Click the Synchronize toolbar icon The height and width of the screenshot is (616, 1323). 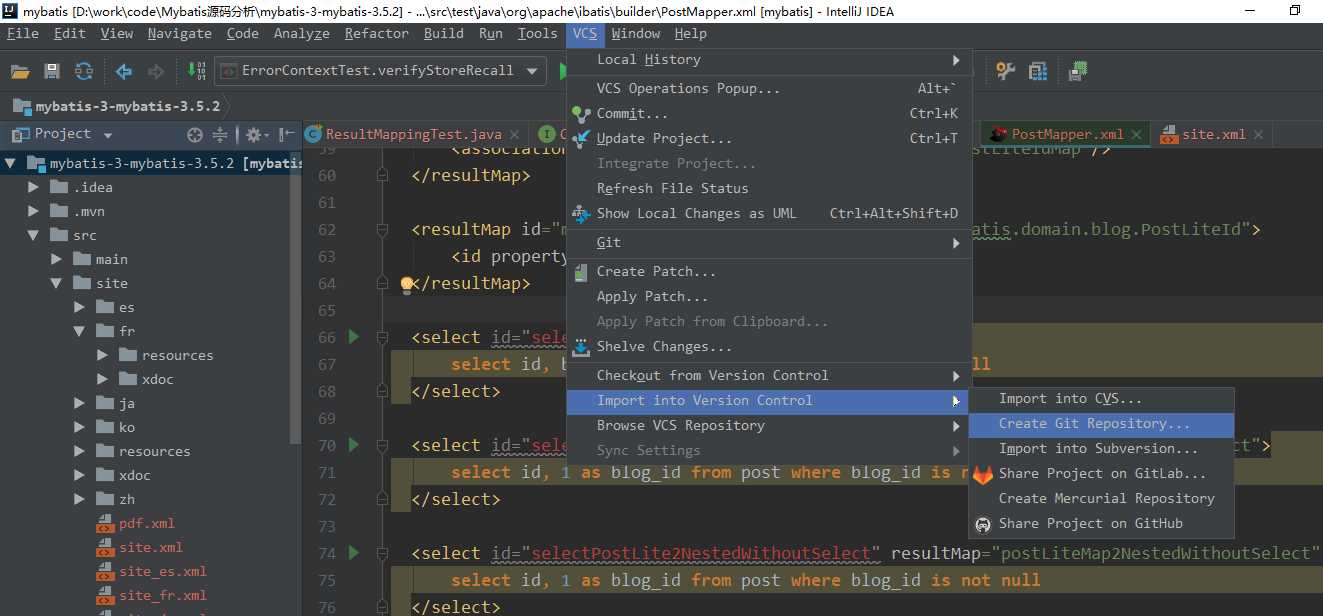tap(84, 71)
